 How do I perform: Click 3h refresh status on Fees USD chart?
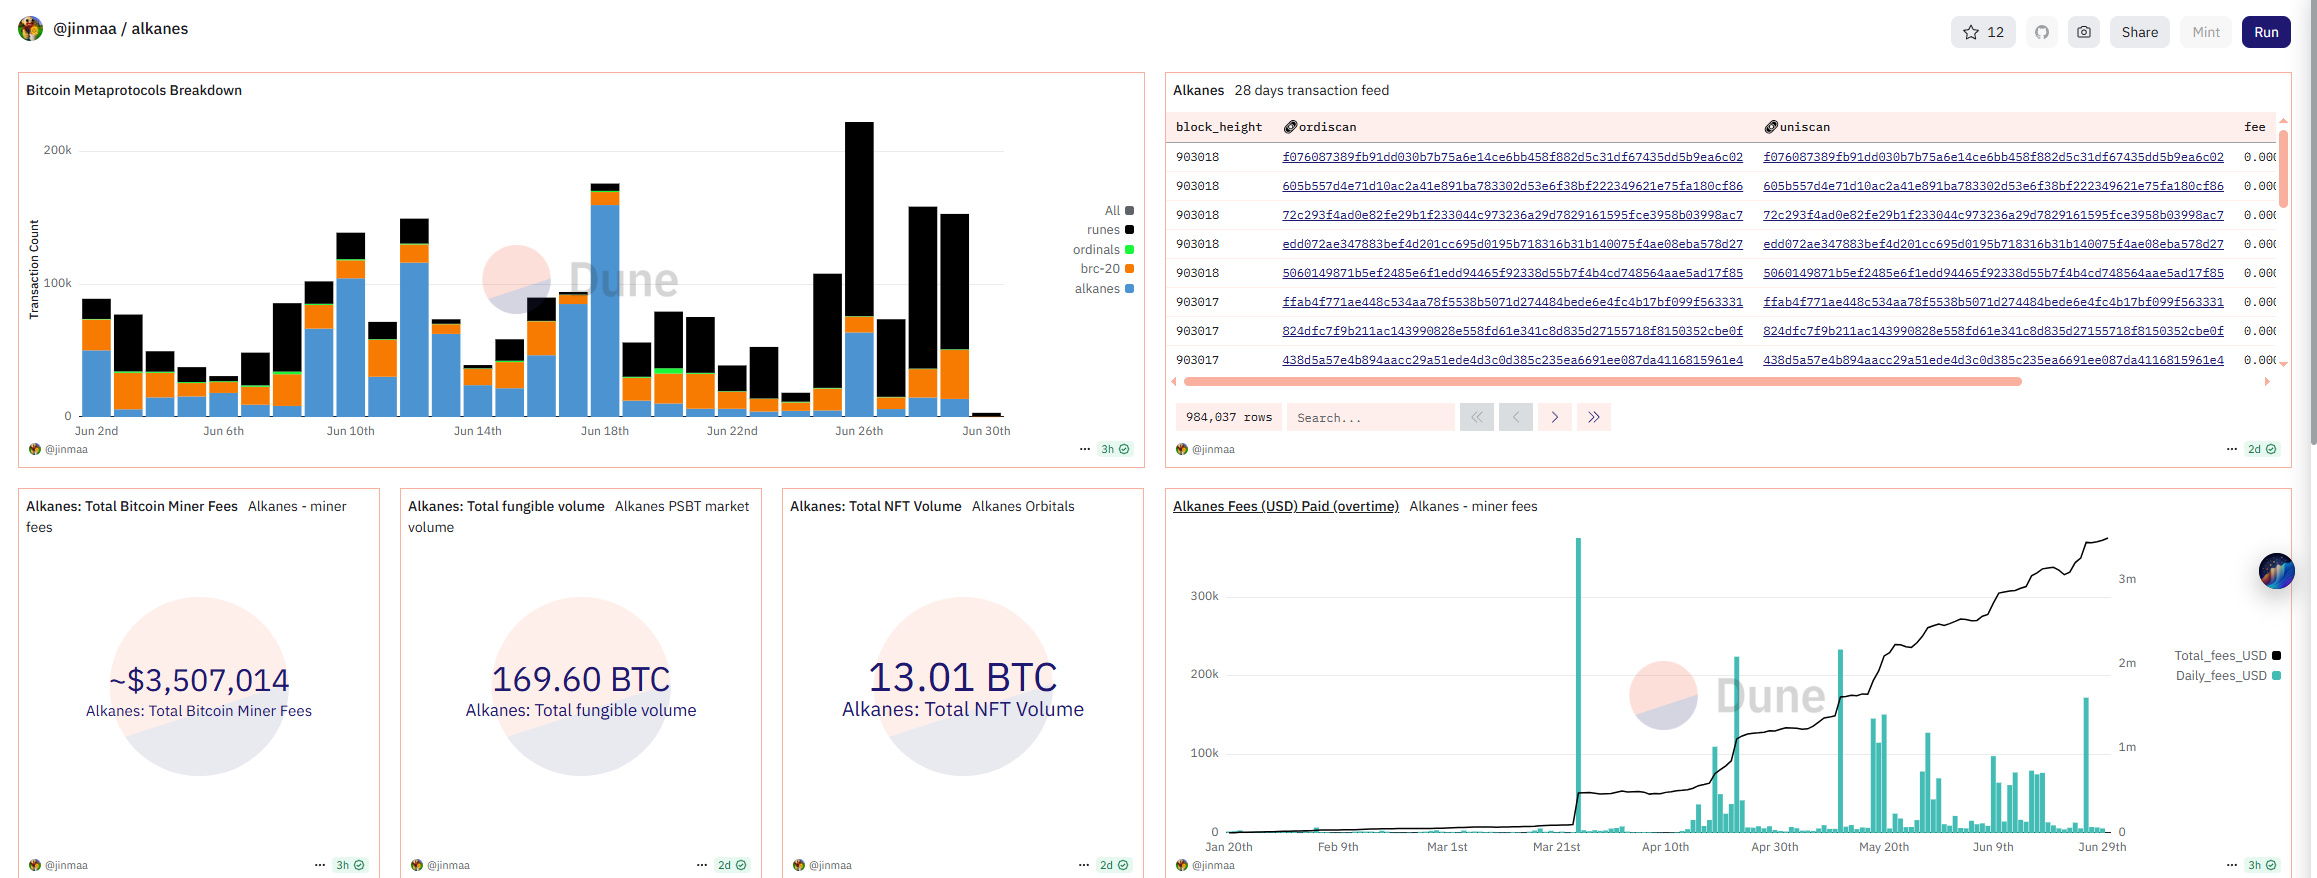click(x=2262, y=865)
